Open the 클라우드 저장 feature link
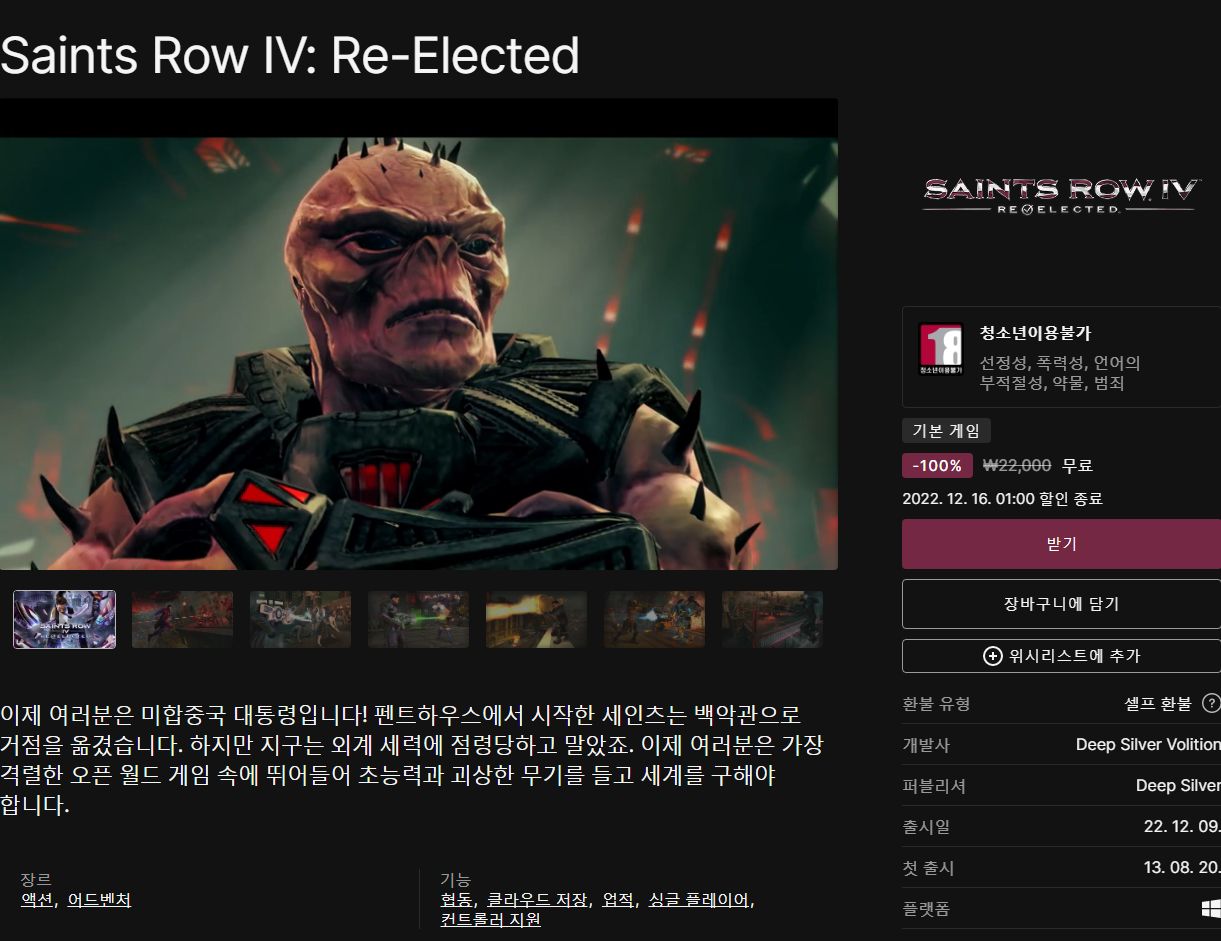 536,899
